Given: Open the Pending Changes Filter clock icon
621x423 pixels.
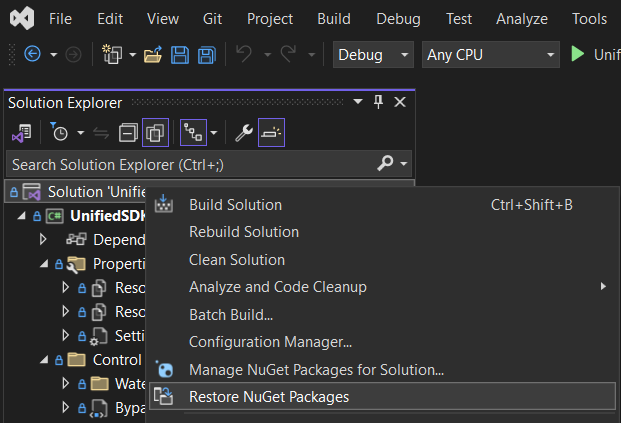Looking at the screenshot, I should 59,132.
